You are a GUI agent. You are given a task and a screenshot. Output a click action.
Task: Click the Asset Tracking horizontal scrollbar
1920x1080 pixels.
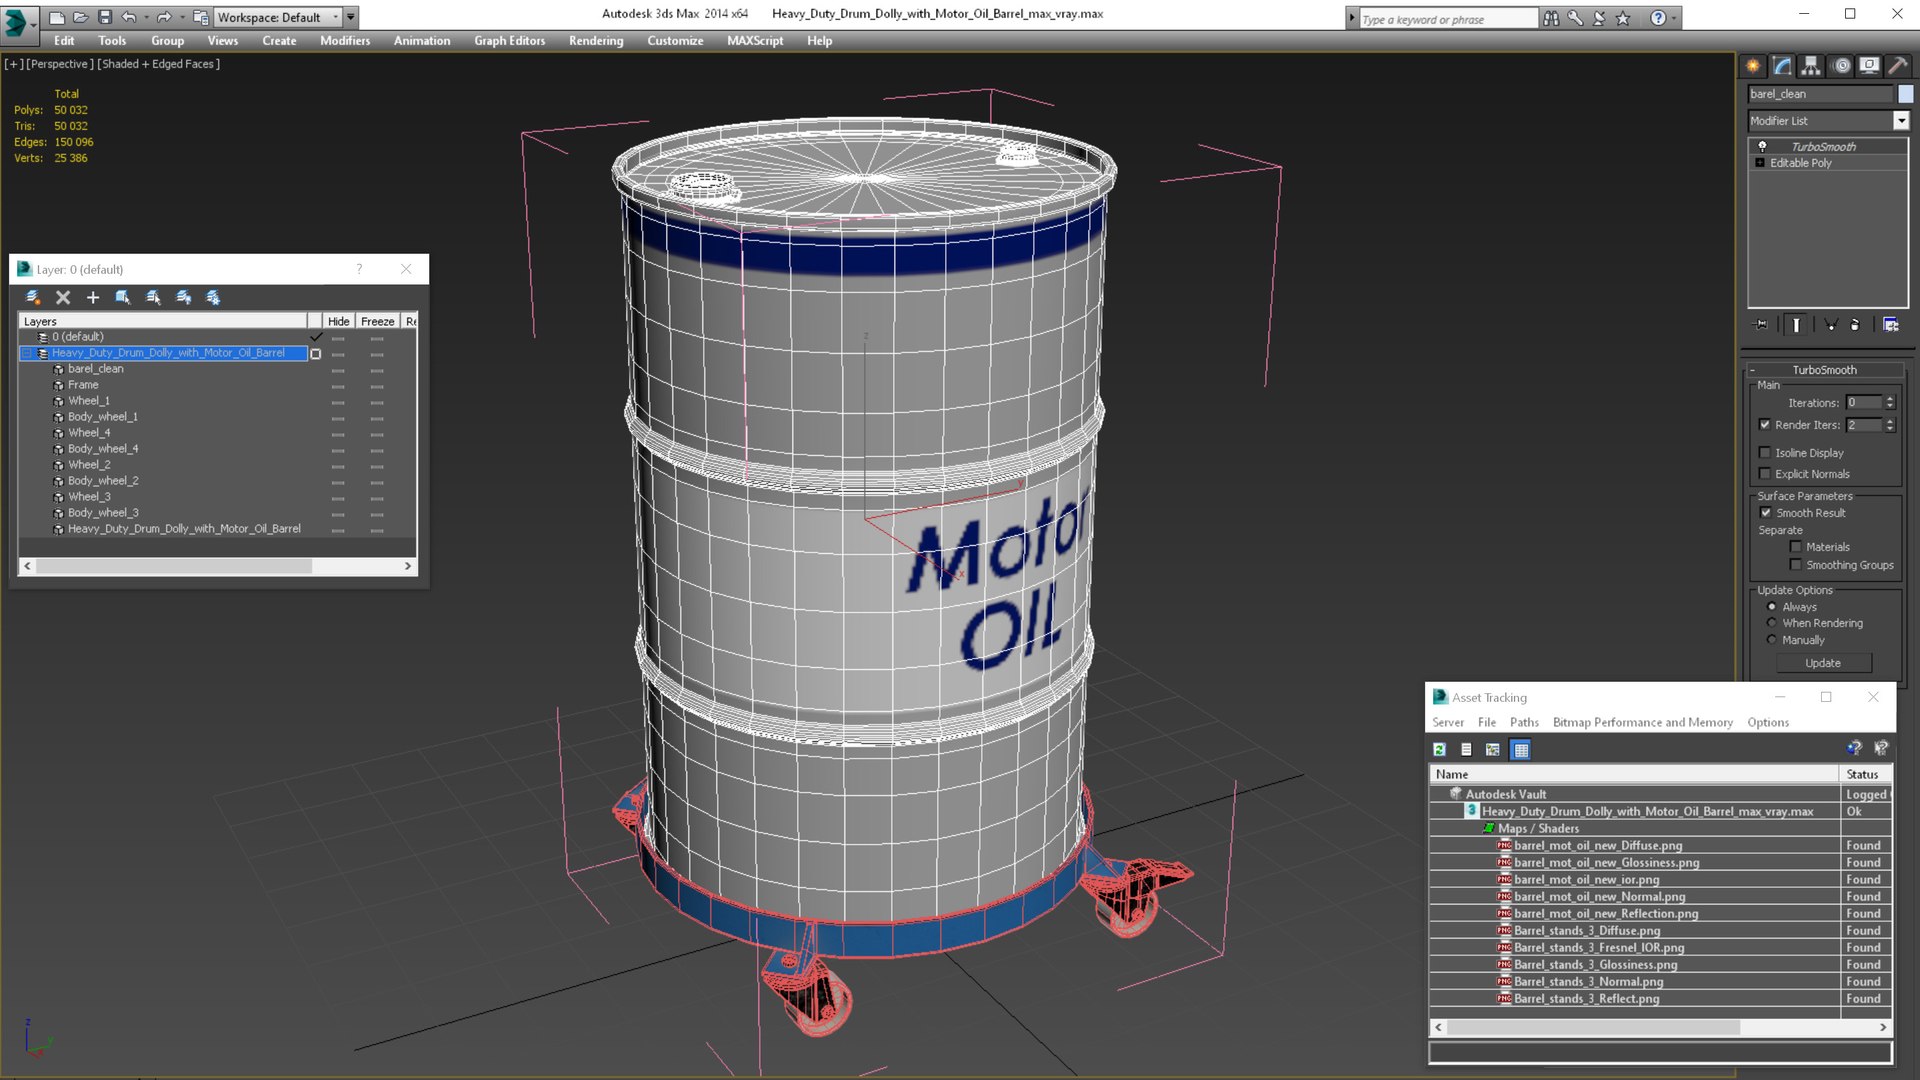[1661, 1027]
